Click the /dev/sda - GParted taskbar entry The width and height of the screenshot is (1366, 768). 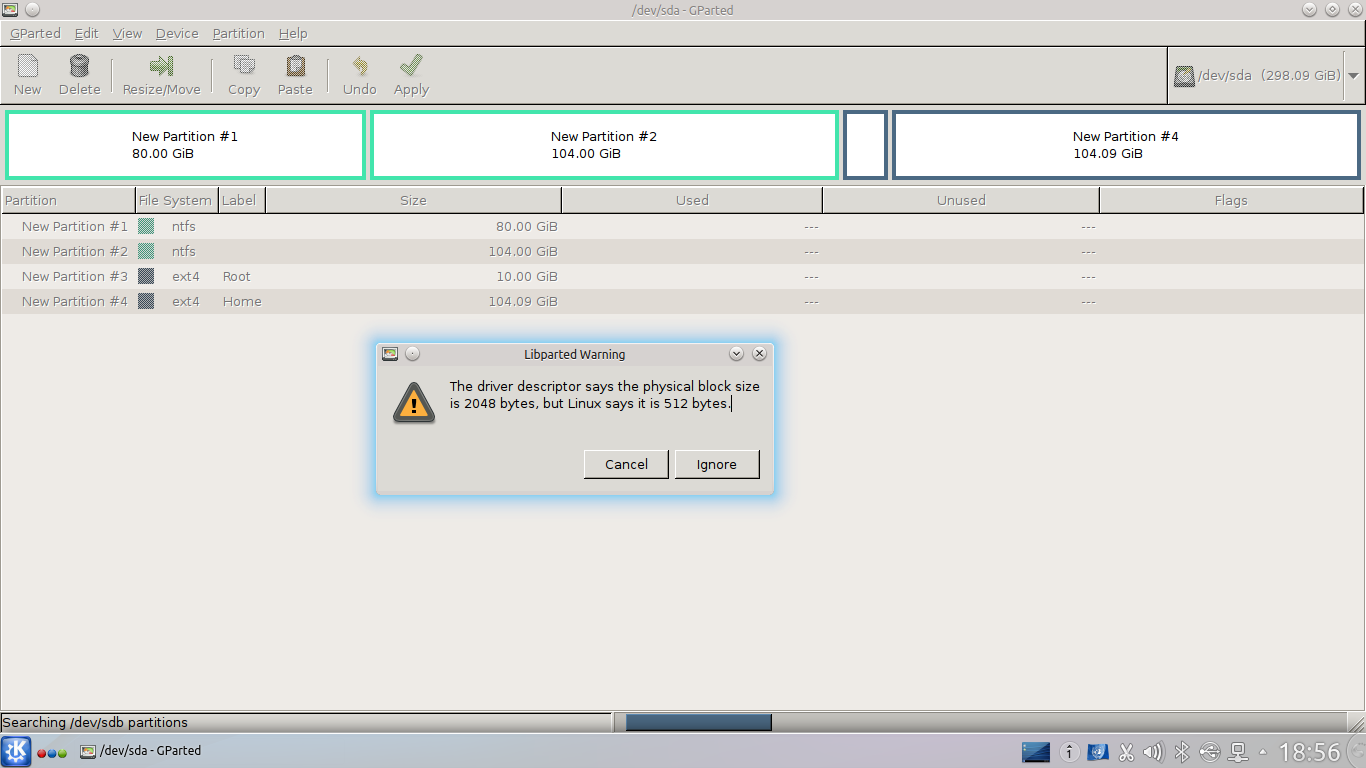141,751
